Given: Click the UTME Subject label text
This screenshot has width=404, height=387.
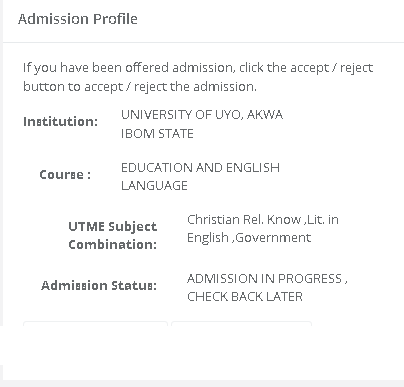Looking at the screenshot, I should tap(113, 227).
